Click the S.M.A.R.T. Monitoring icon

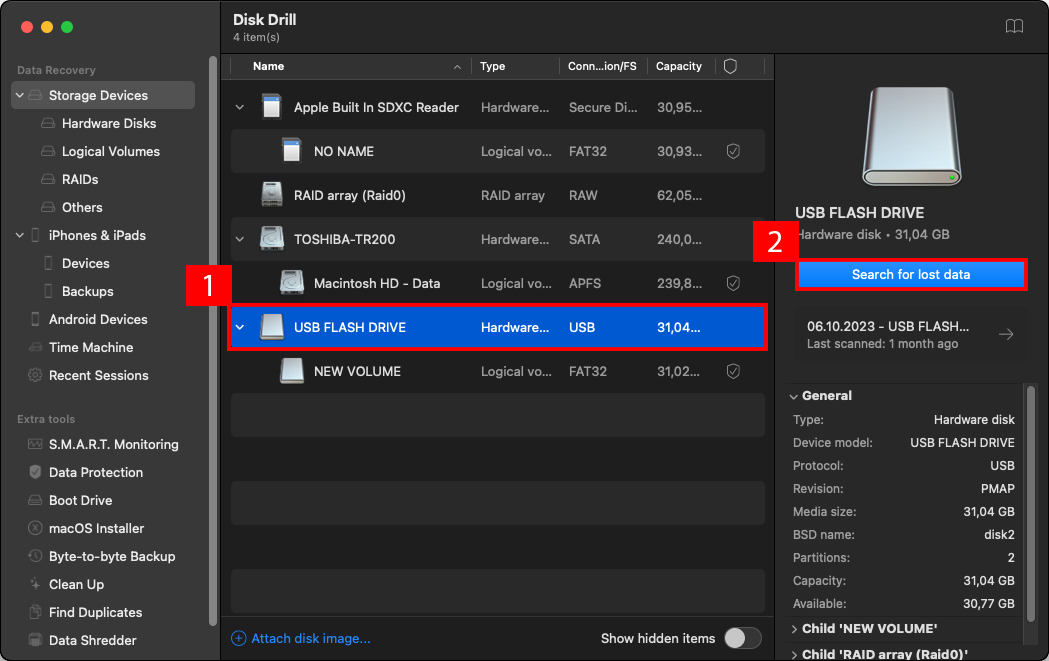tap(35, 444)
